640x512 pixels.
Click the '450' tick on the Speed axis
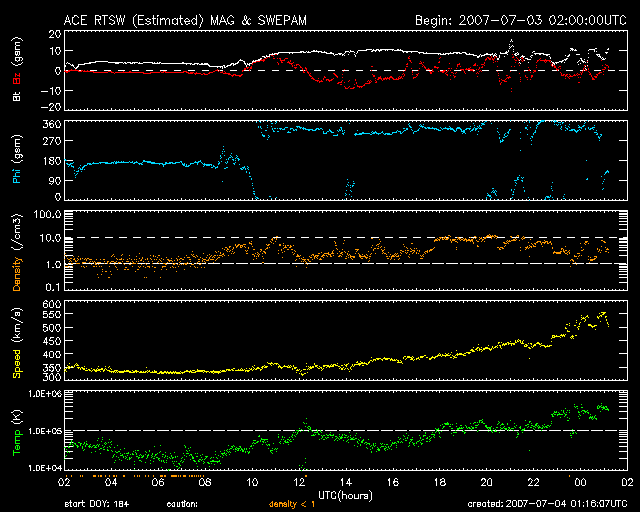click(x=52, y=341)
